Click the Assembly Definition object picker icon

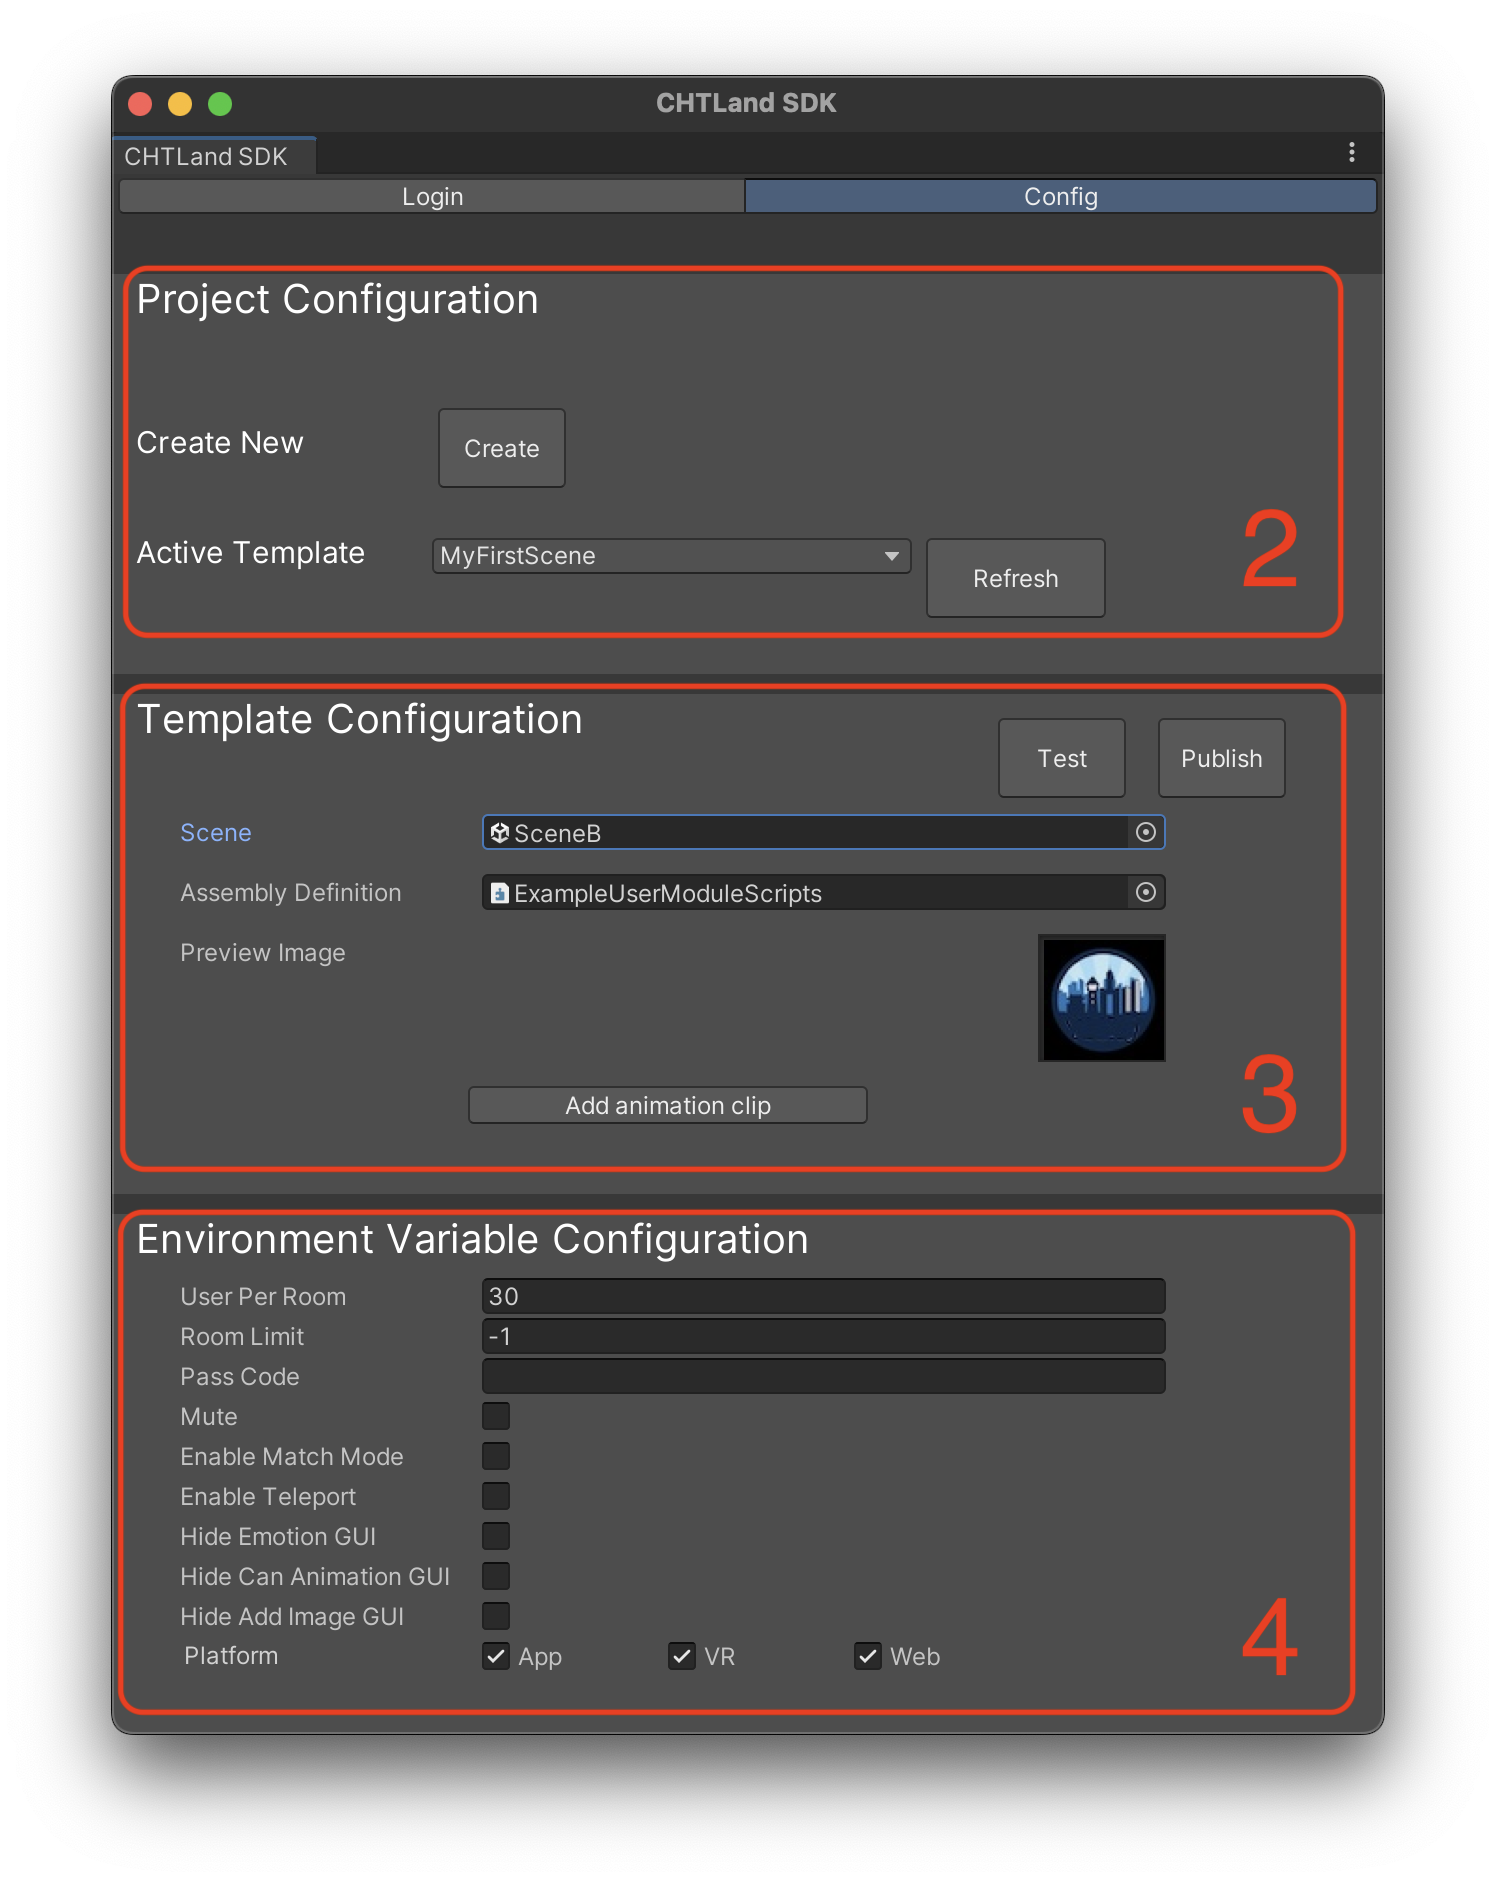click(x=1146, y=892)
